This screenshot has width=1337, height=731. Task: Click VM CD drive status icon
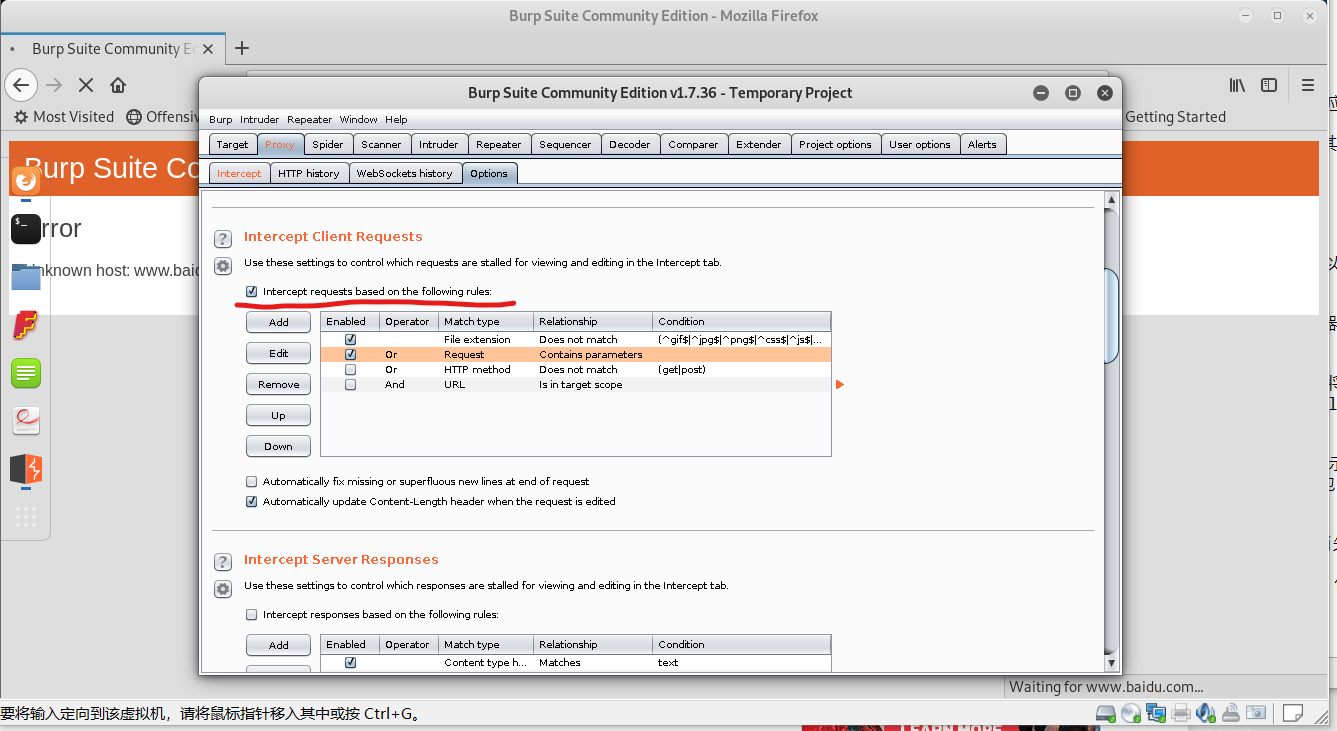click(x=1131, y=713)
